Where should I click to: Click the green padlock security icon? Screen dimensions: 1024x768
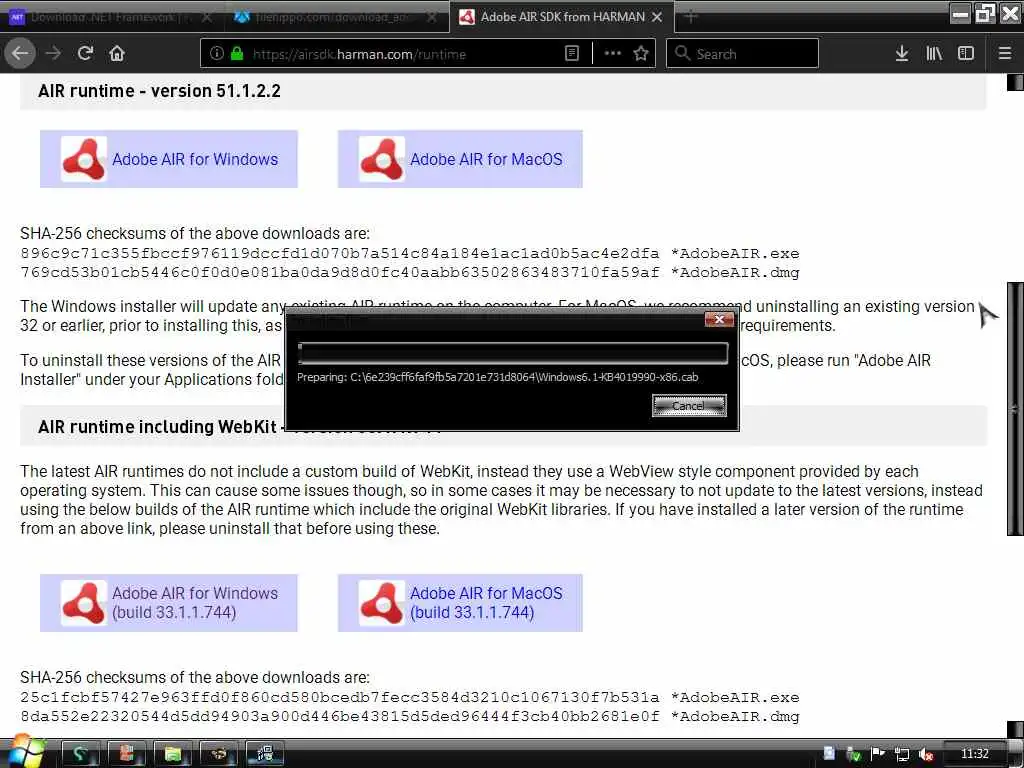pyautogui.click(x=237, y=54)
